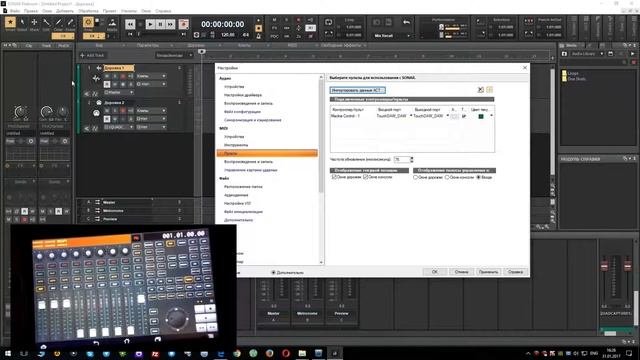The image size is (640, 360).
Task: Select the Erase tool icon
Action: 70,22
